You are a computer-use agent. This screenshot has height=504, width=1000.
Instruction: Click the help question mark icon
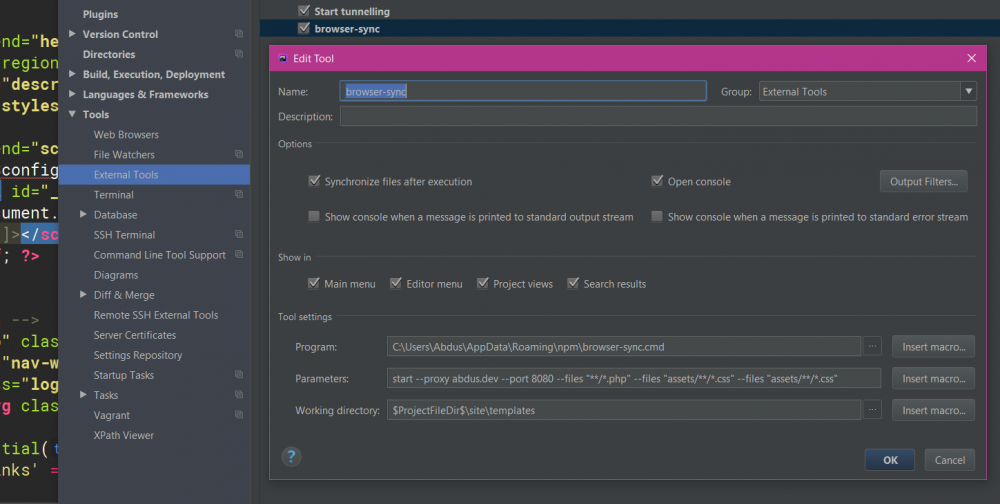click(x=291, y=457)
